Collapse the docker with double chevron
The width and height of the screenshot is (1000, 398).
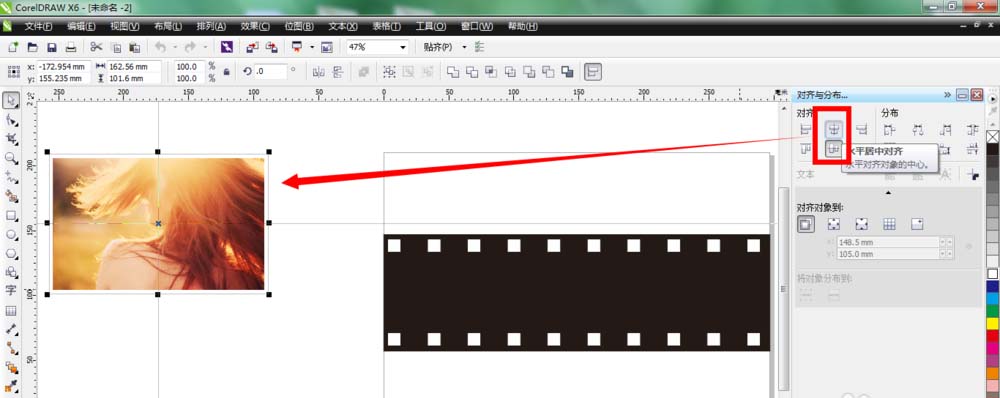pyautogui.click(x=948, y=96)
